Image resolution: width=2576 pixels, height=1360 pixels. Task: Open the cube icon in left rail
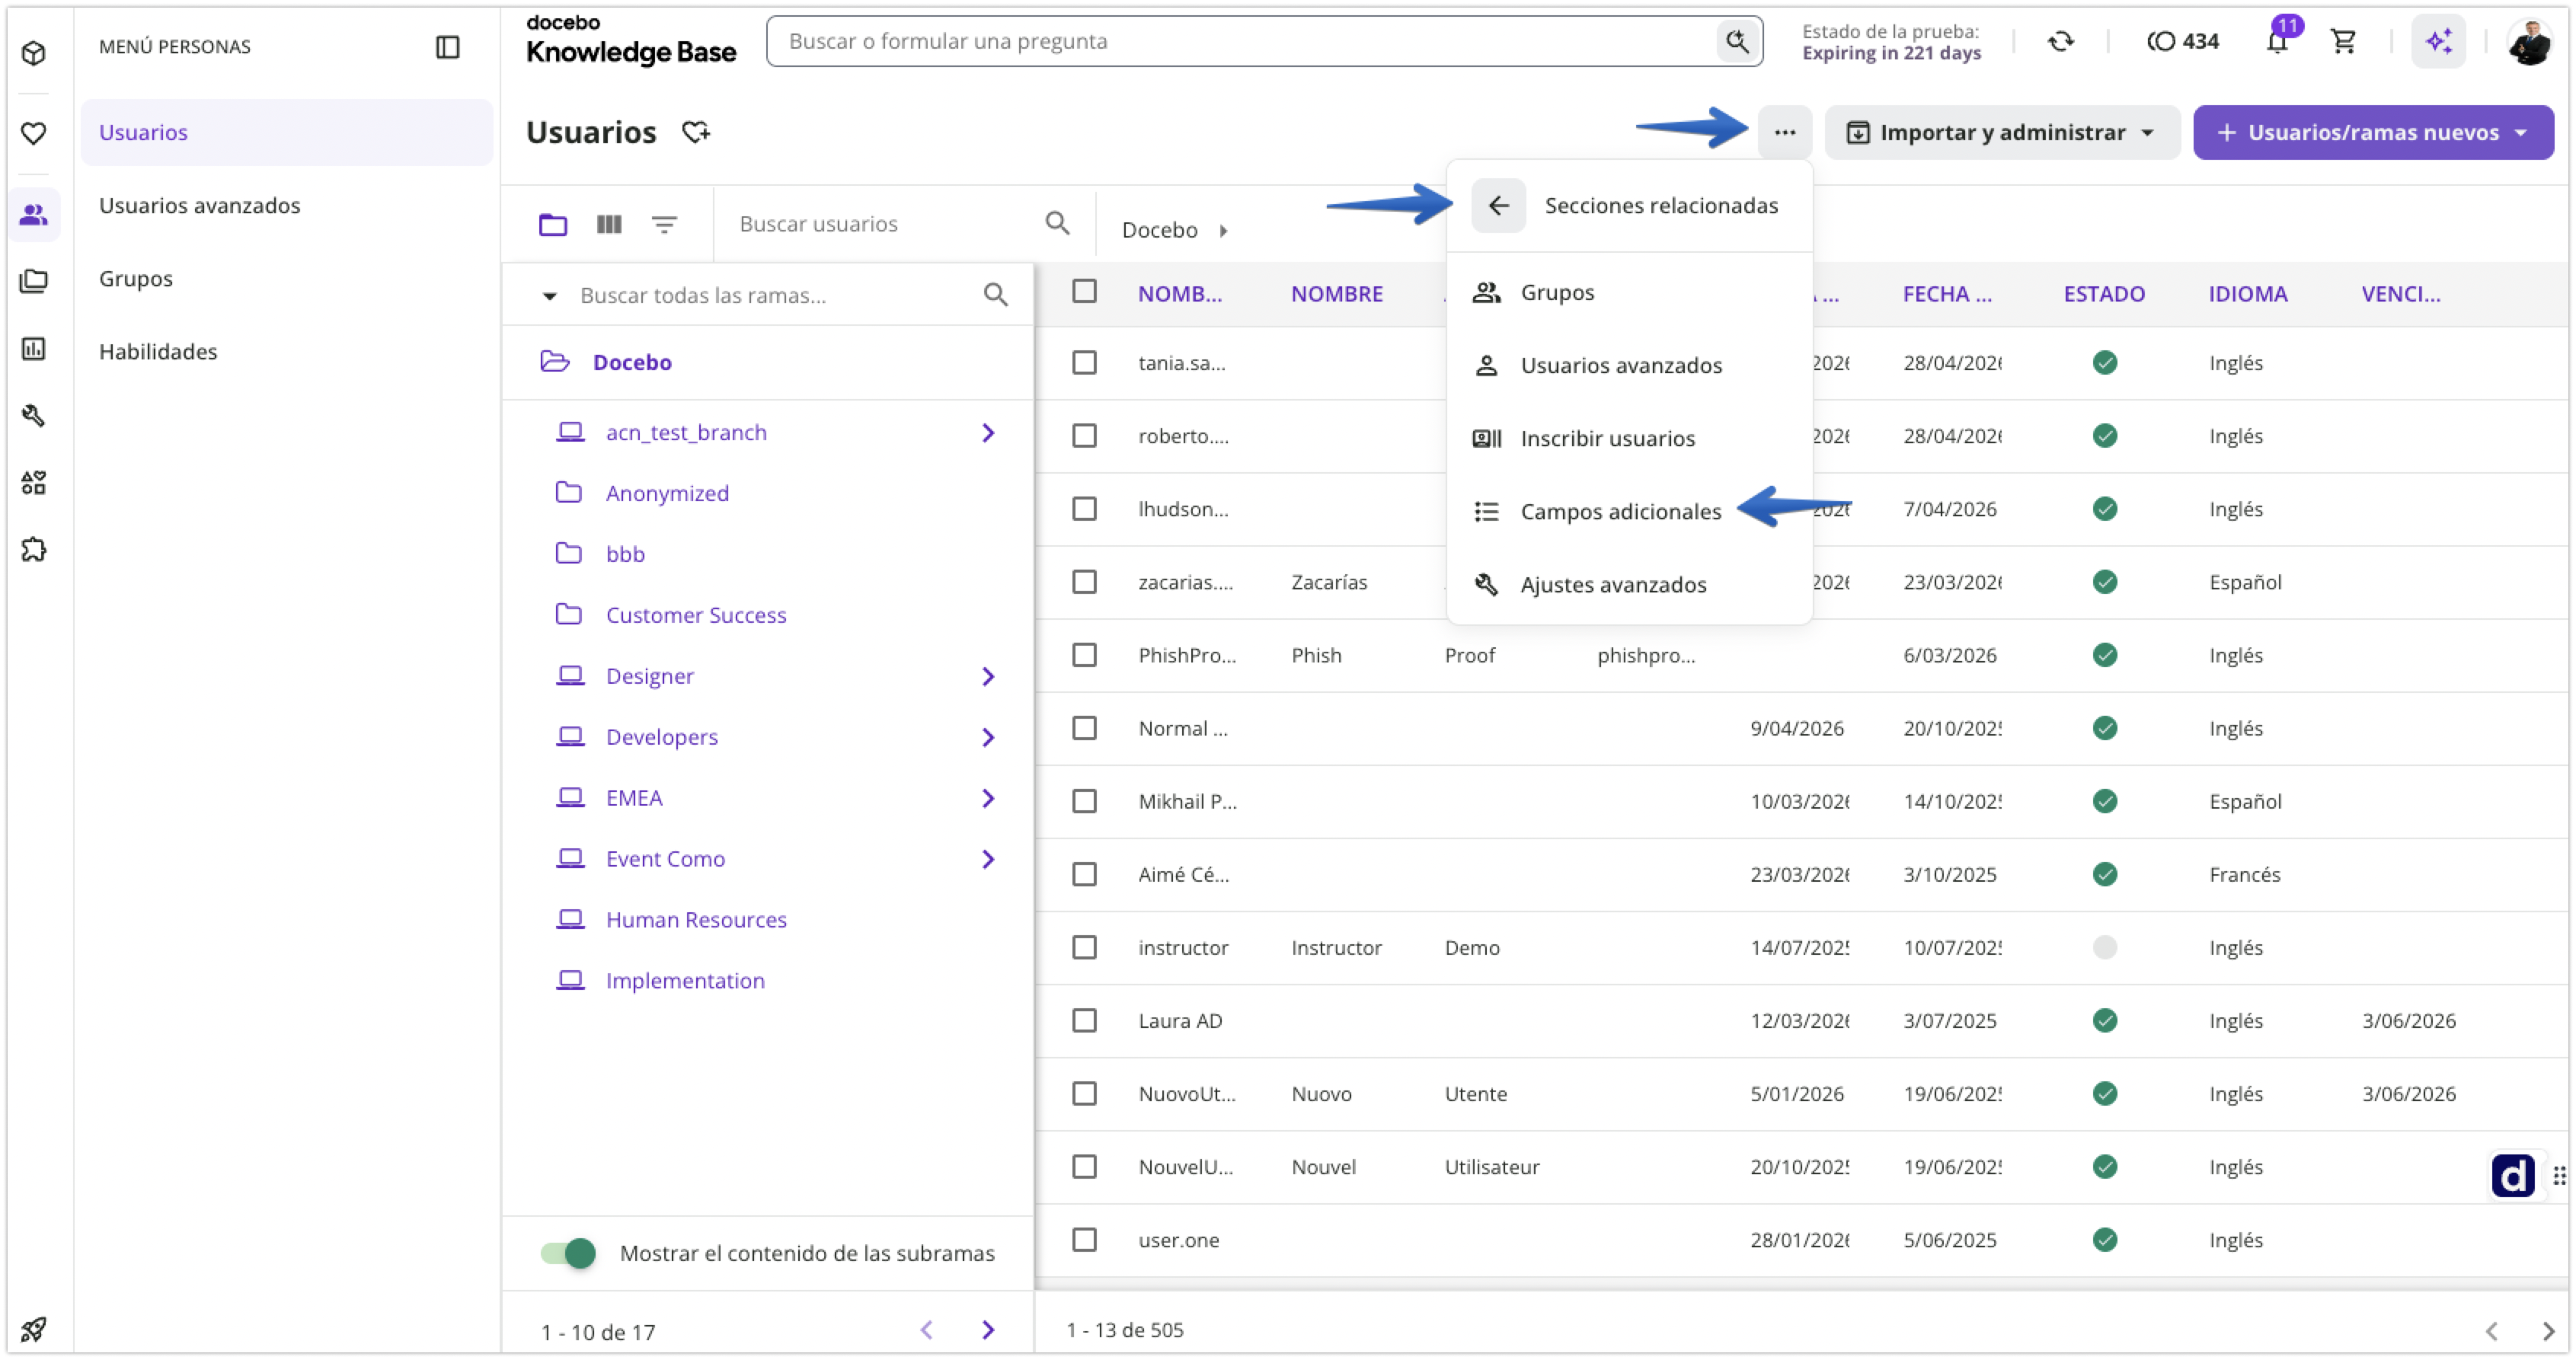[34, 53]
